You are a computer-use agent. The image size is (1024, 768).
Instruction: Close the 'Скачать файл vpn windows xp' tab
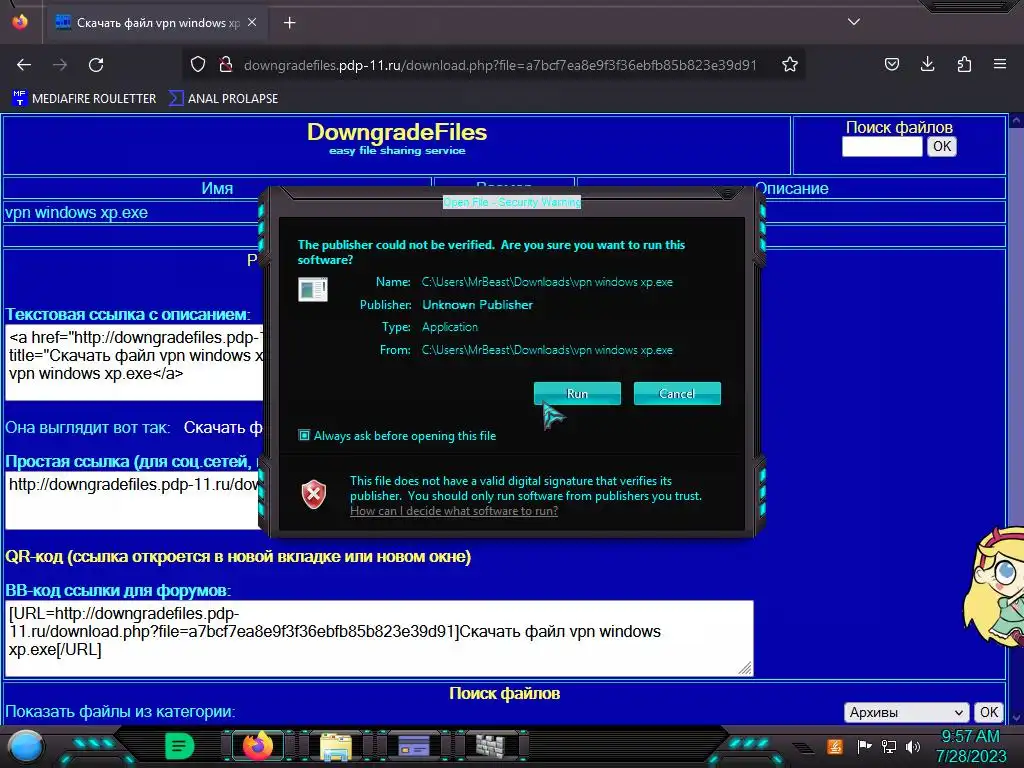252,22
